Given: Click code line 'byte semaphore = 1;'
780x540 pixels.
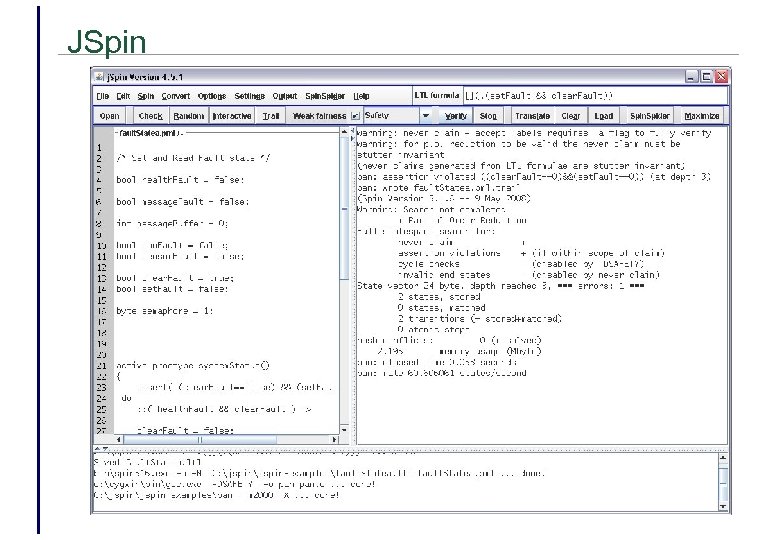Looking at the screenshot, I should pos(165,310).
